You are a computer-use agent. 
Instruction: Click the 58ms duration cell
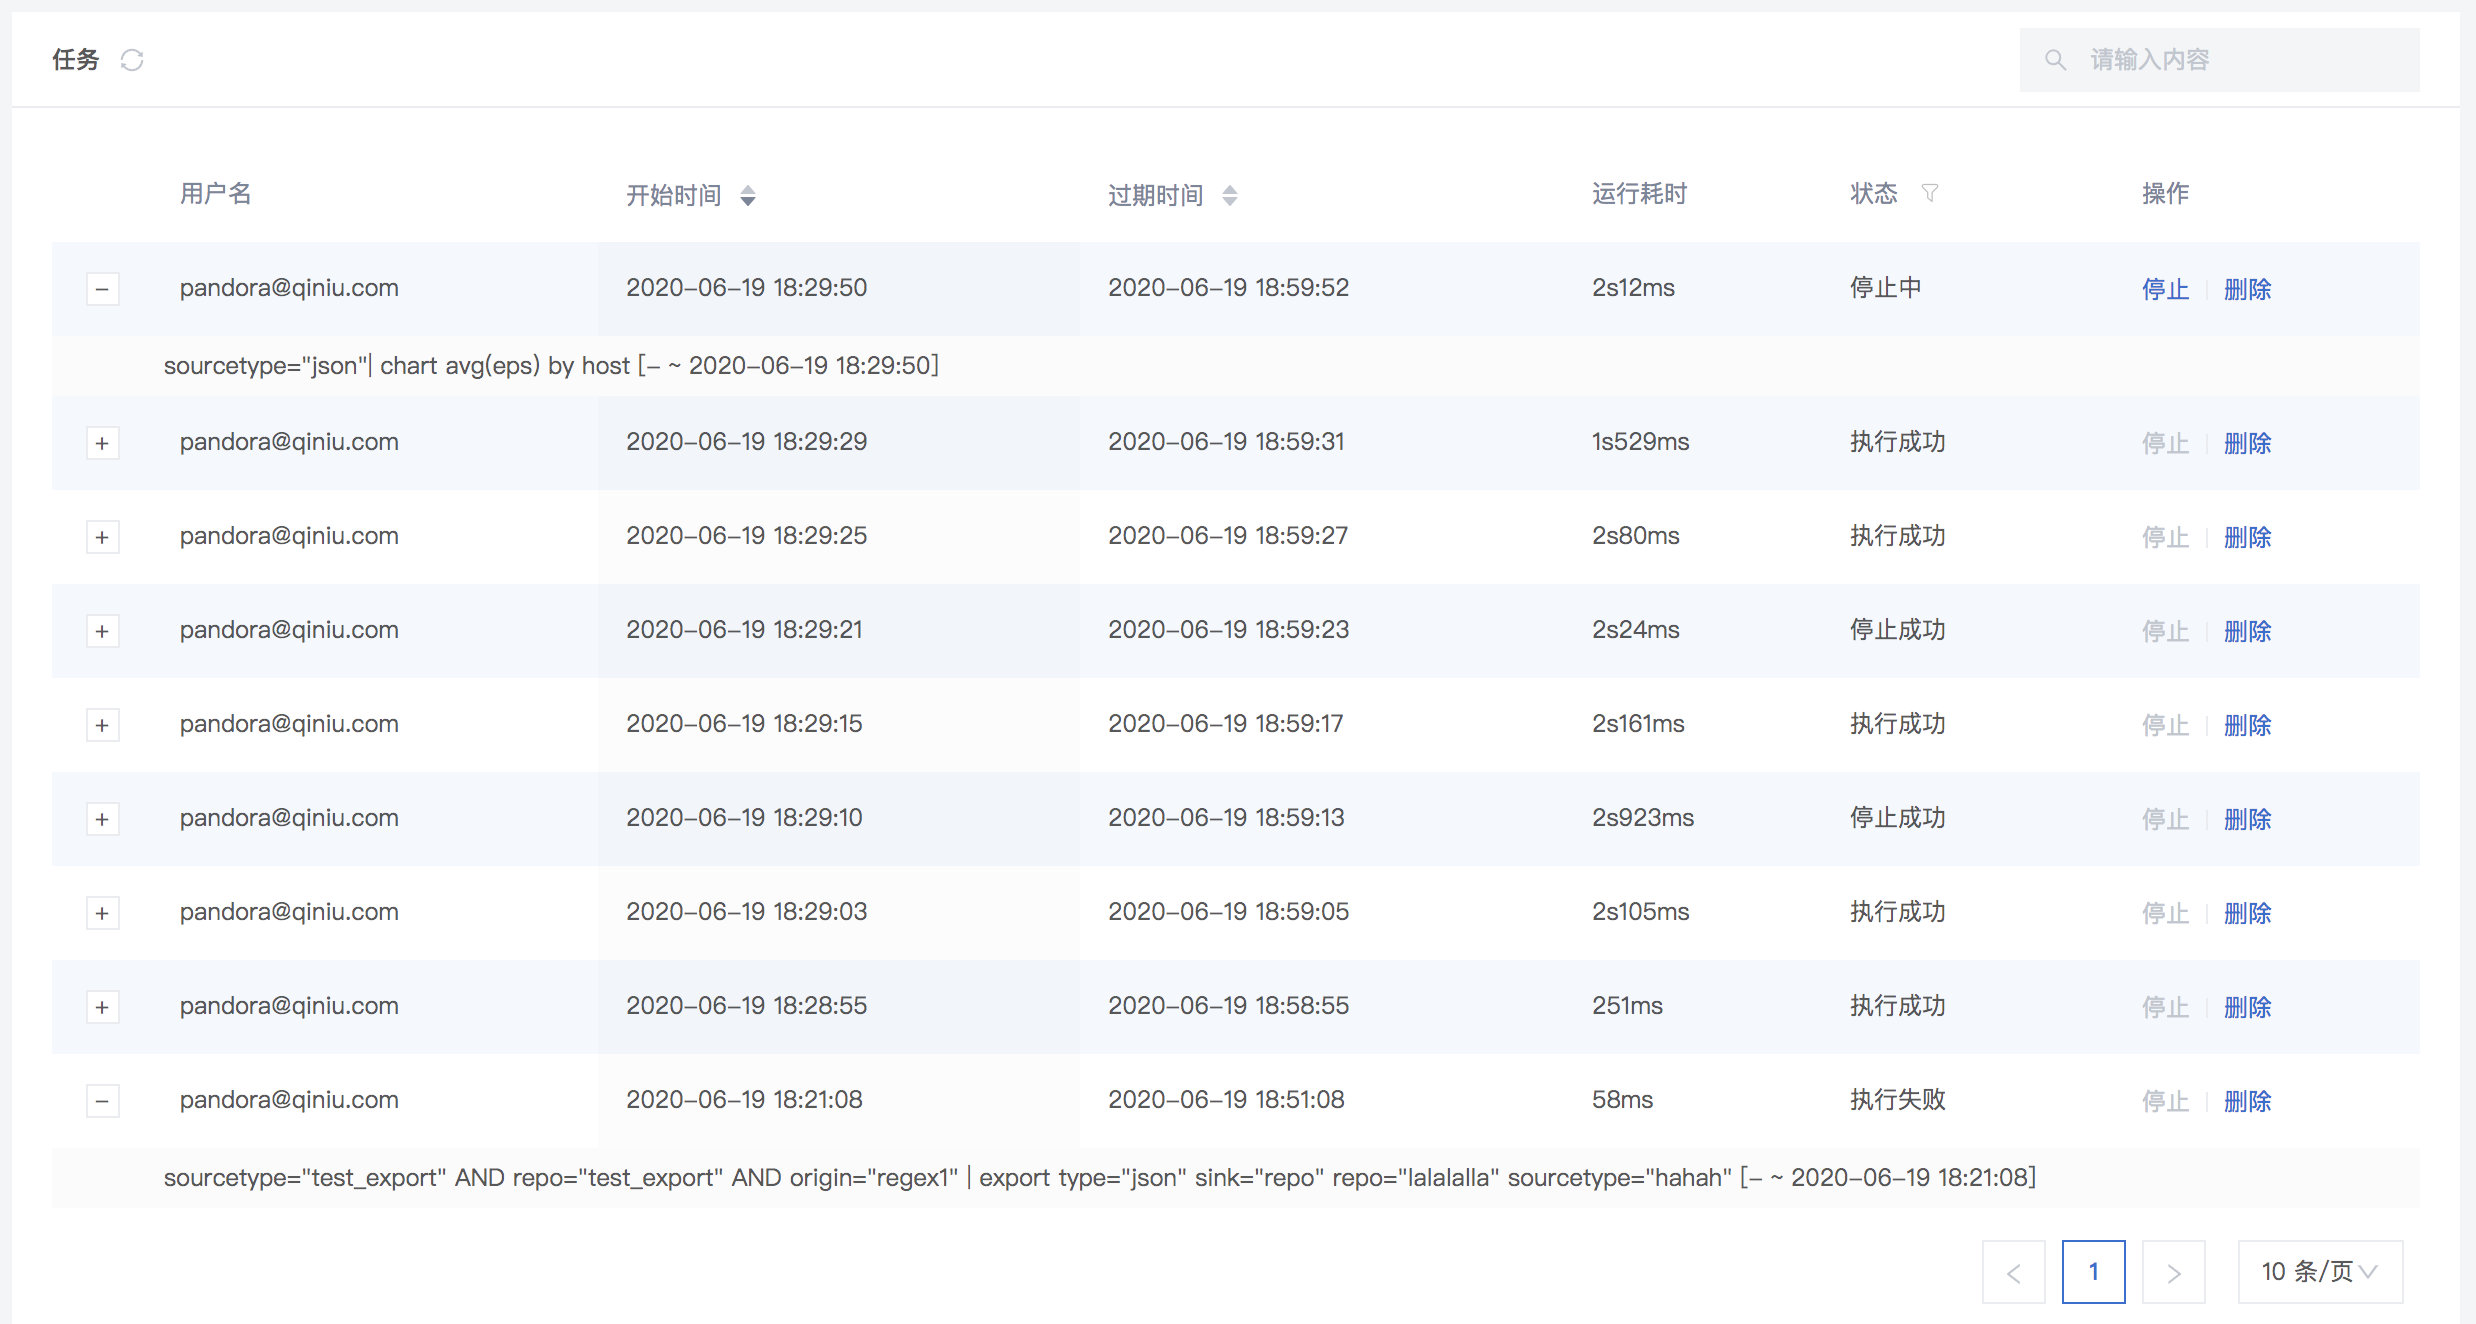(1622, 1100)
